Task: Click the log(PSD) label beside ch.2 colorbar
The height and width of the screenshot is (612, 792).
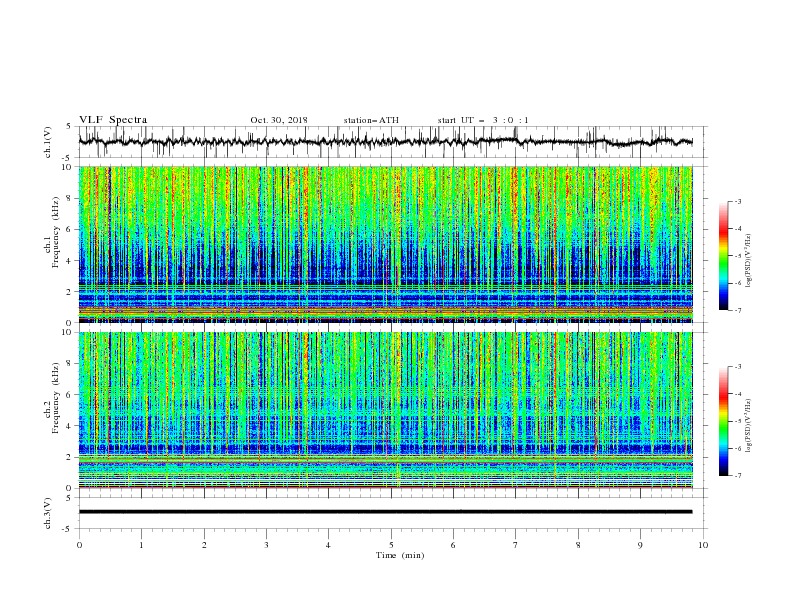Action: [749, 425]
